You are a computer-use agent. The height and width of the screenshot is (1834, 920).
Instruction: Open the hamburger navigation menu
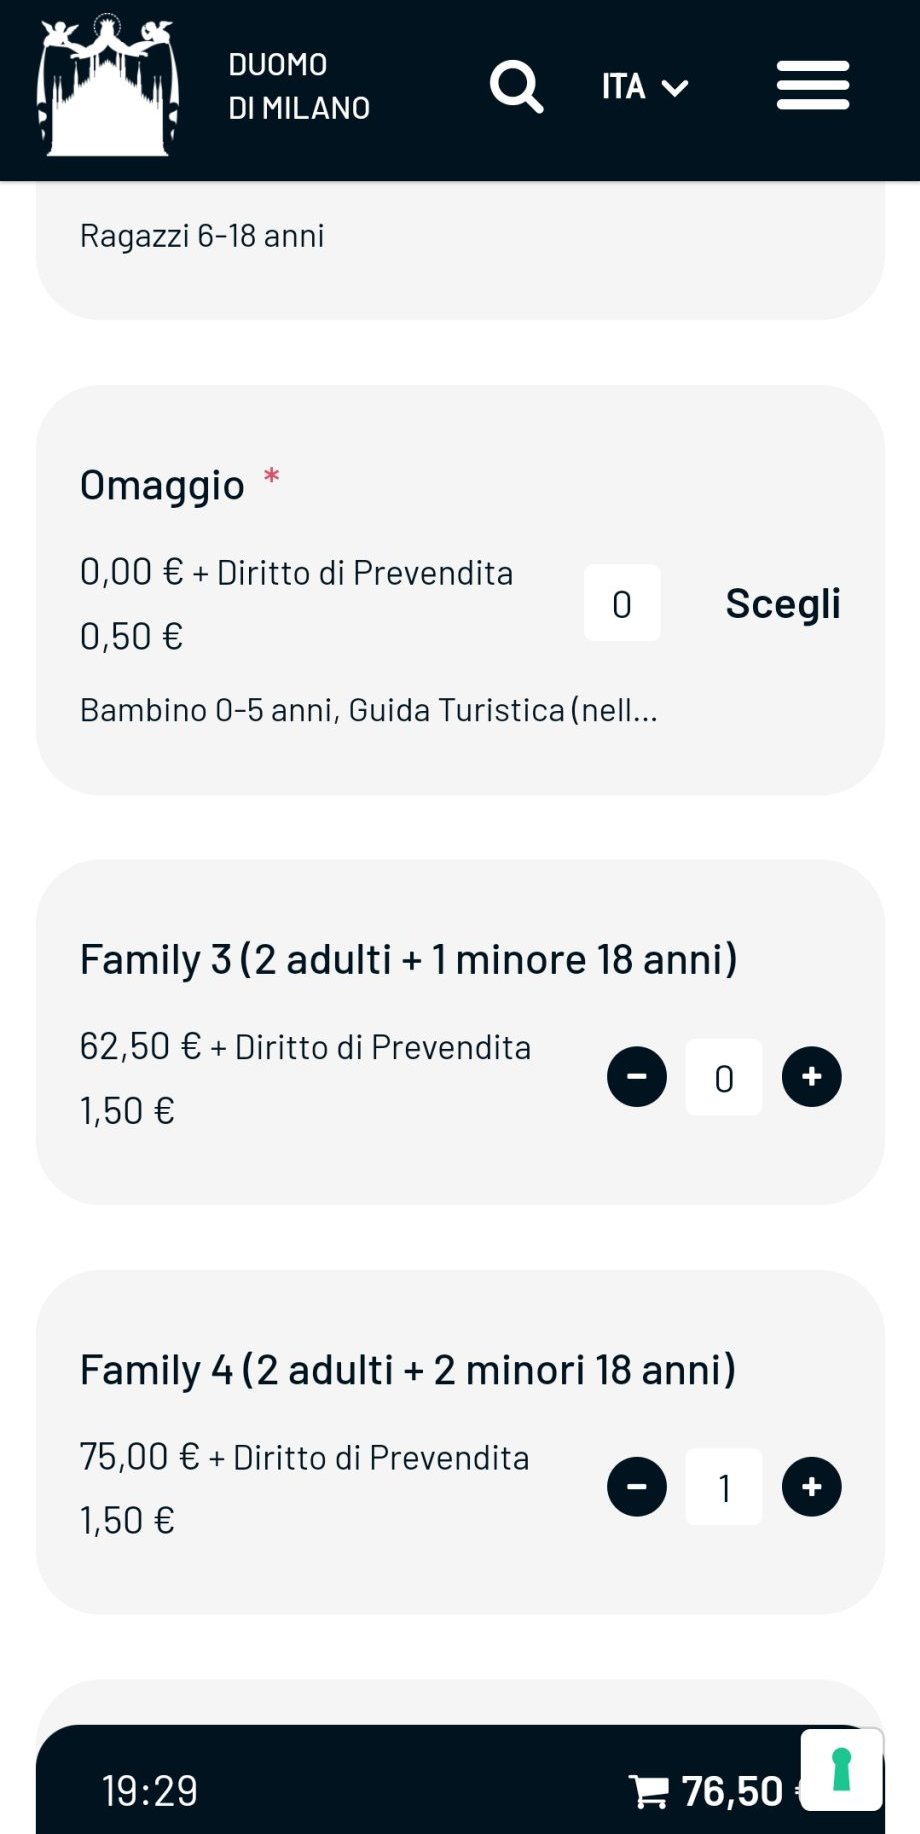pyautogui.click(x=813, y=86)
